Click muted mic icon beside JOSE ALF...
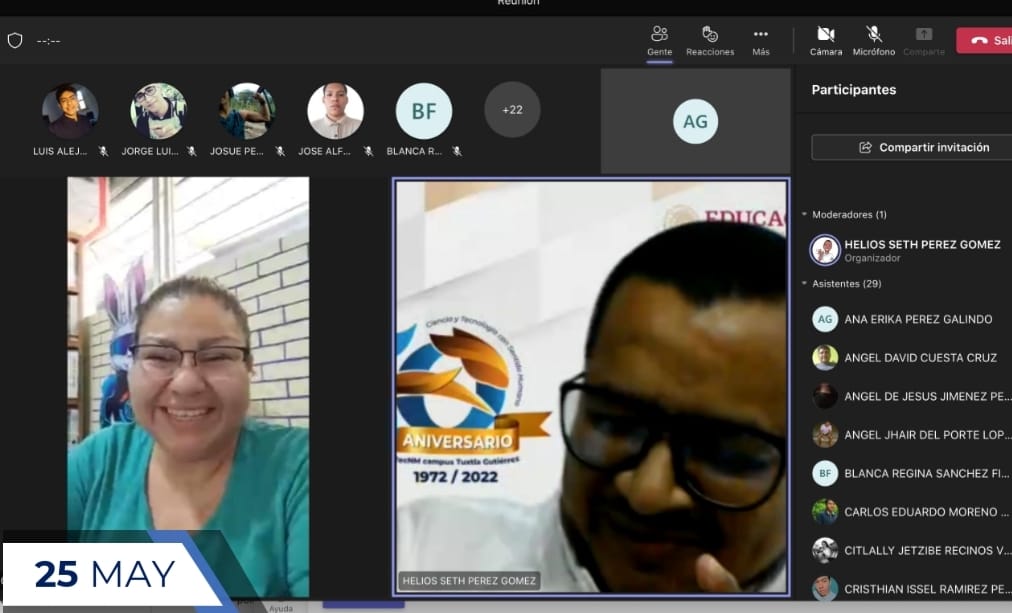This screenshot has width=1012, height=613. coord(368,151)
